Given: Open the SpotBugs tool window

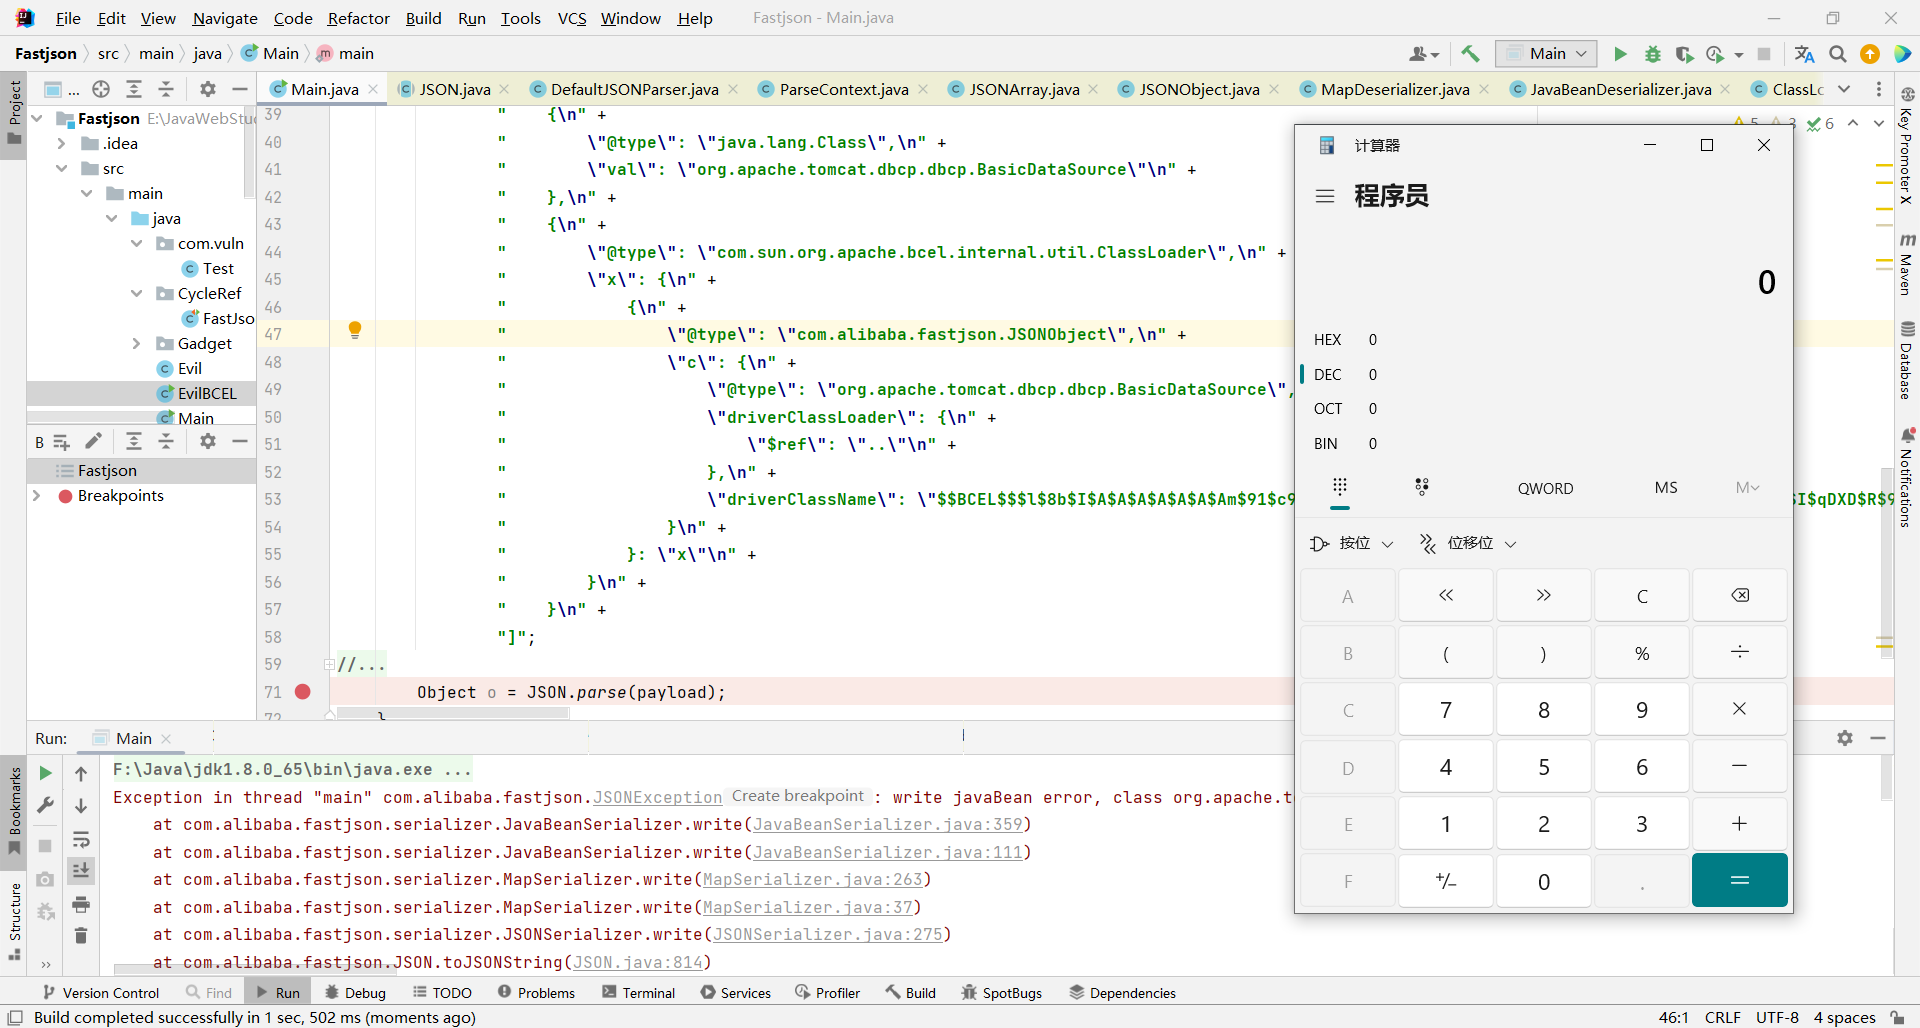Looking at the screenshot, I should (x=1001, y=993).
